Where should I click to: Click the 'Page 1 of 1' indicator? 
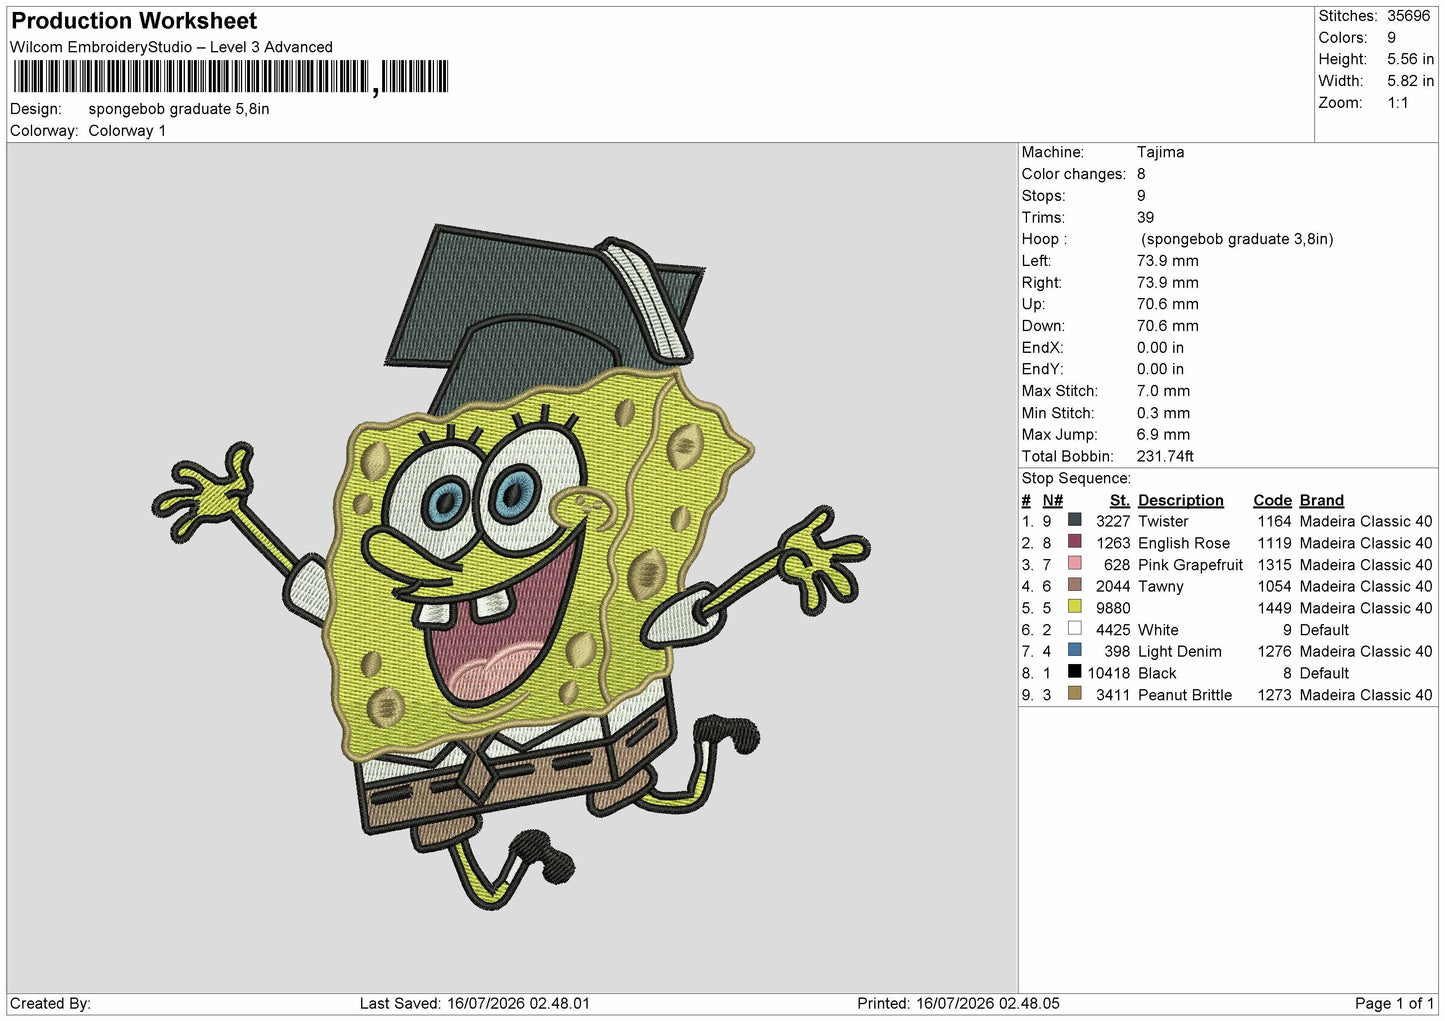[1394, 1003]
